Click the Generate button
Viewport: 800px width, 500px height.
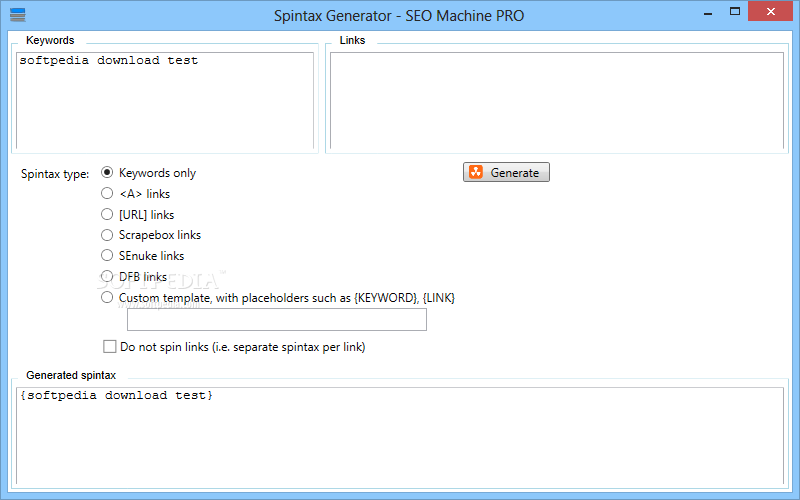[x=506, y=172]
